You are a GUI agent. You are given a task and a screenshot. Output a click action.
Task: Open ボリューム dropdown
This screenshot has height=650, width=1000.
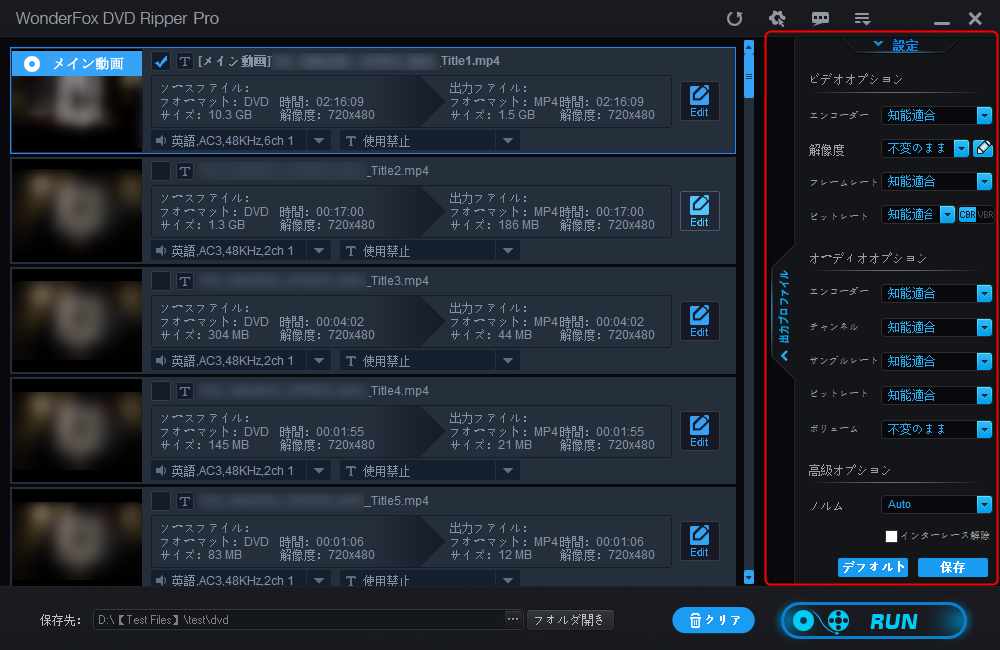937,429
